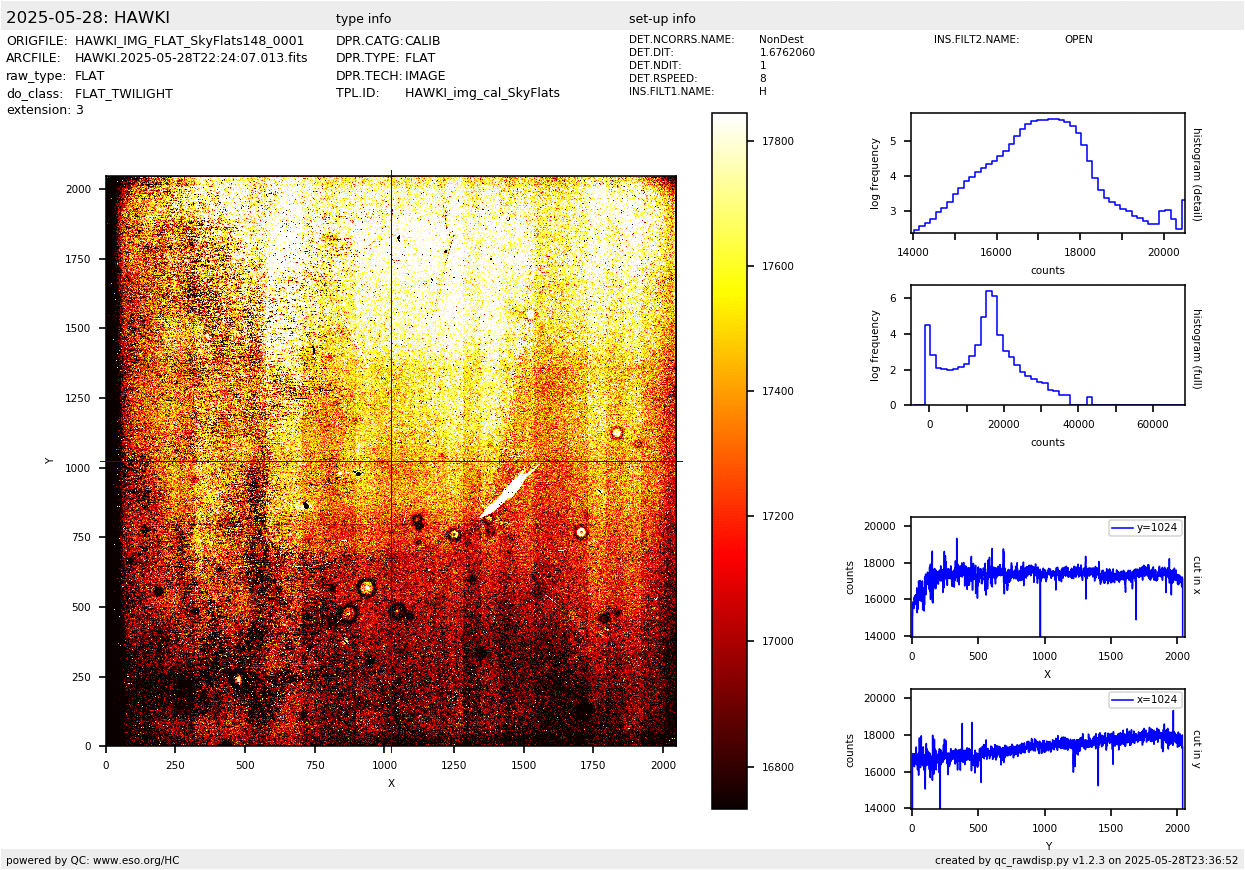Click the ARCFILE fits filename
The image size is (1245, 870).
(191, 58)
